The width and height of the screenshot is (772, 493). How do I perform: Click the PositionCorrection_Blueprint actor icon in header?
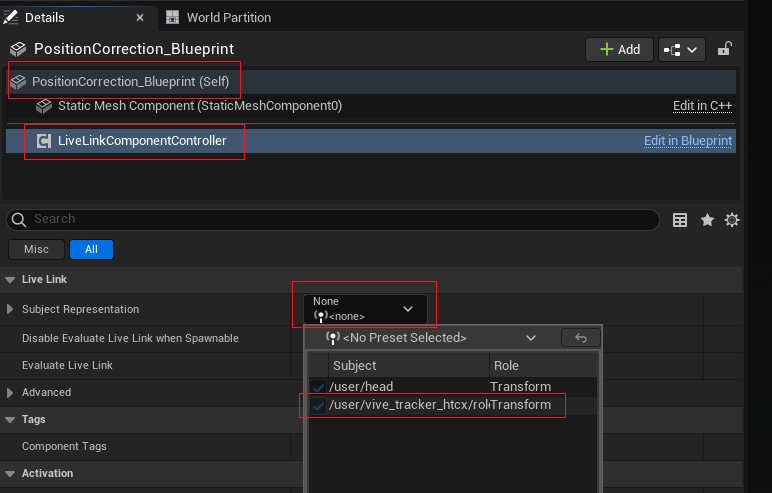click(x=17, y=49)
